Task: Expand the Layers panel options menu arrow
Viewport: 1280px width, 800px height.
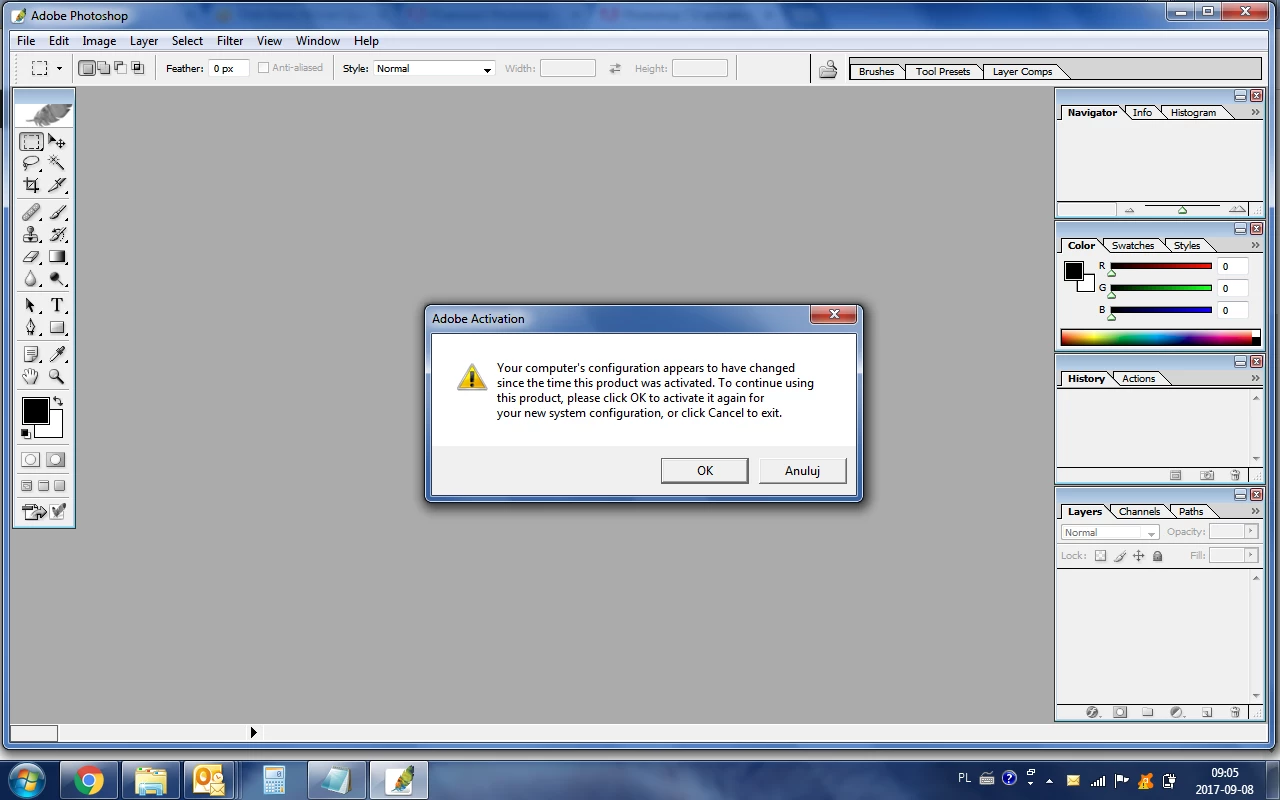Action: click(1255, 511)
